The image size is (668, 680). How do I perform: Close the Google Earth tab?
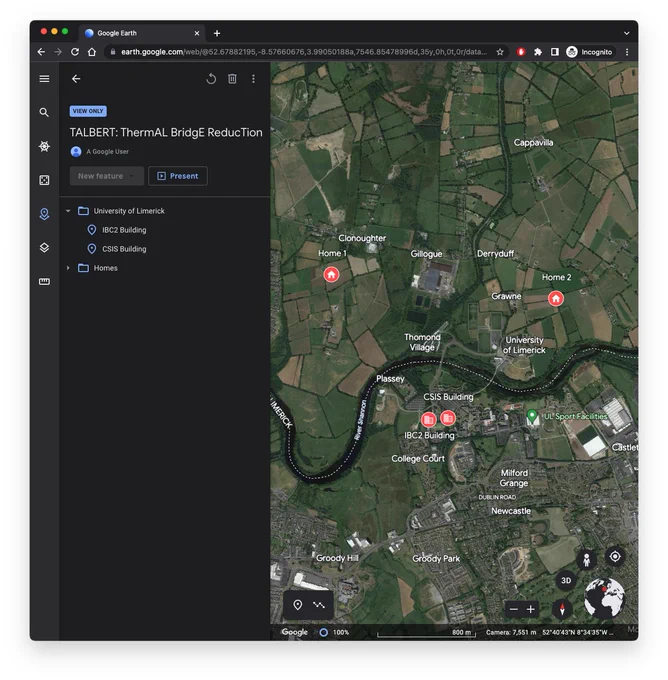pos(196,33)
